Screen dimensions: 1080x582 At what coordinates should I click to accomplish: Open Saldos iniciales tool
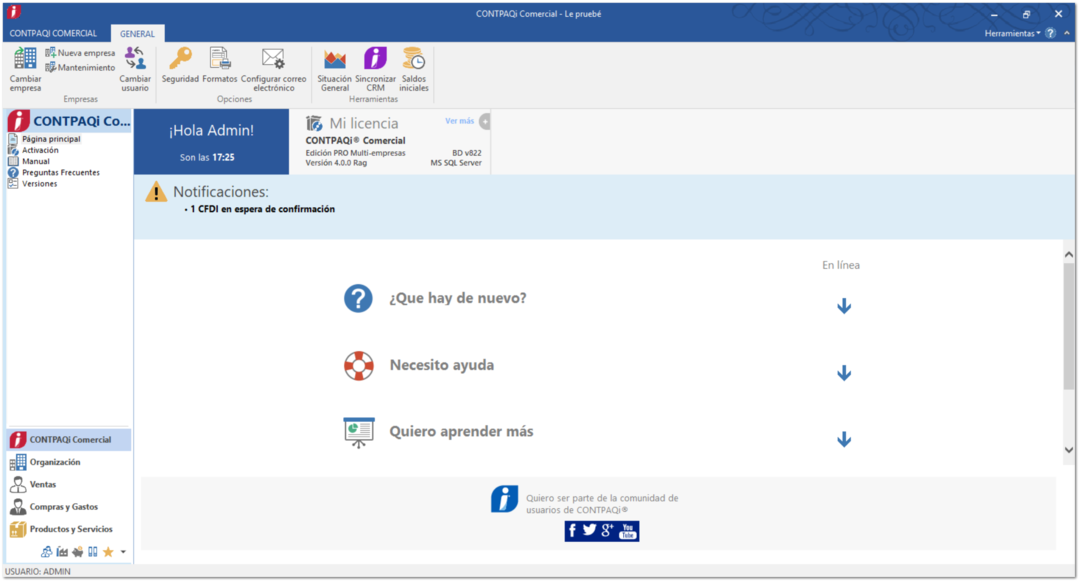(414, 60)
